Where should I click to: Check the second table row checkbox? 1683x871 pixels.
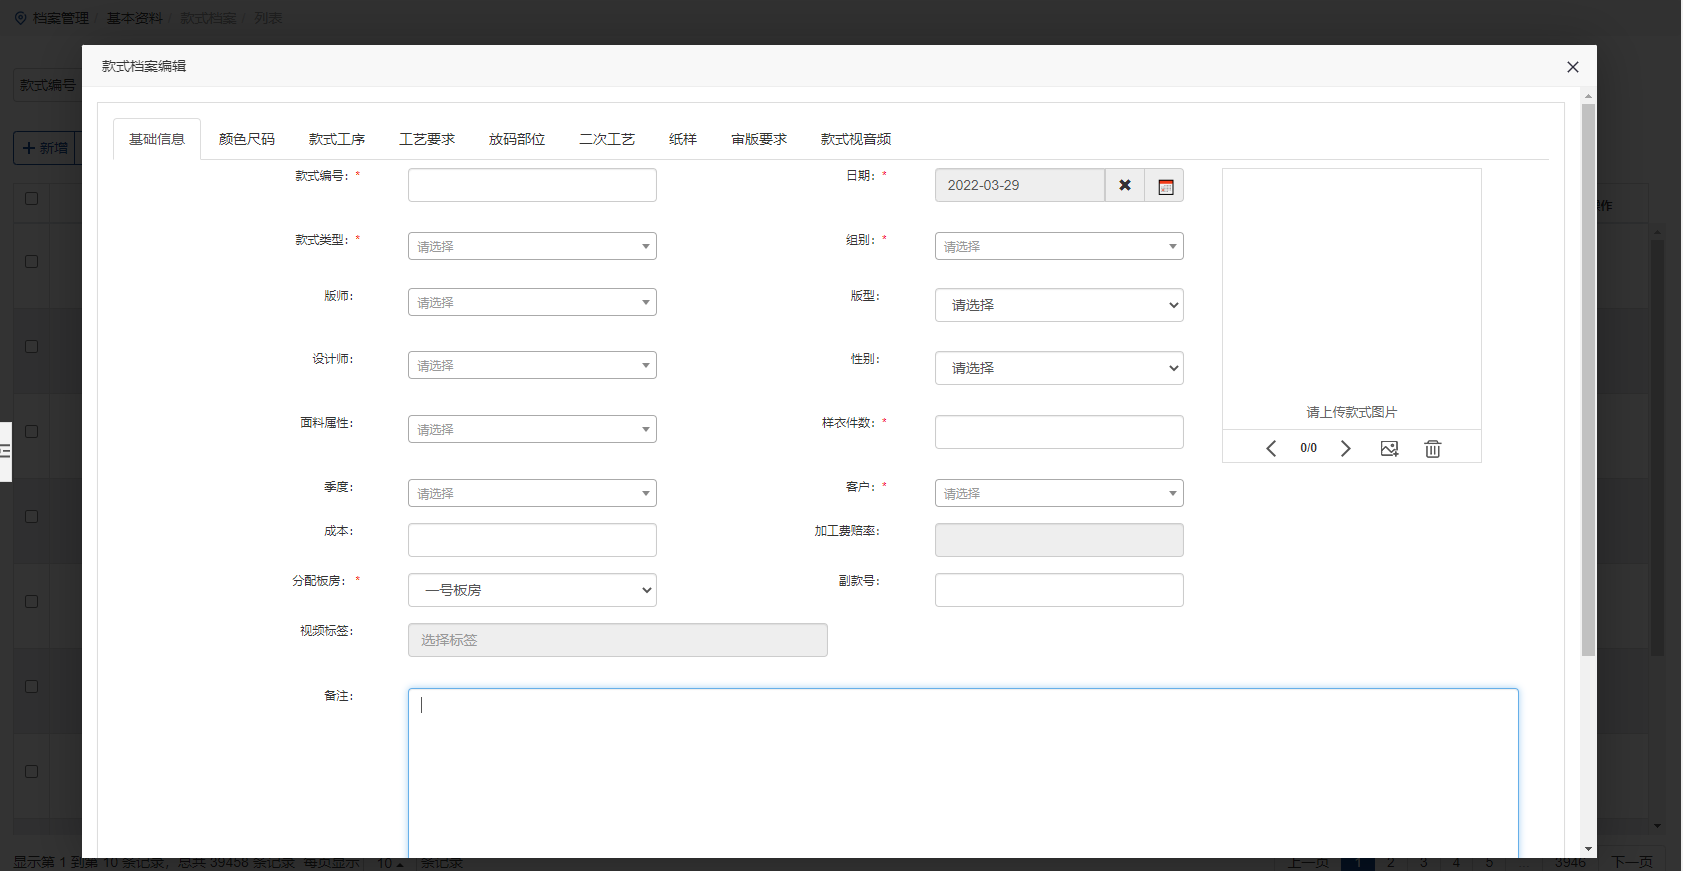[32, 347]
